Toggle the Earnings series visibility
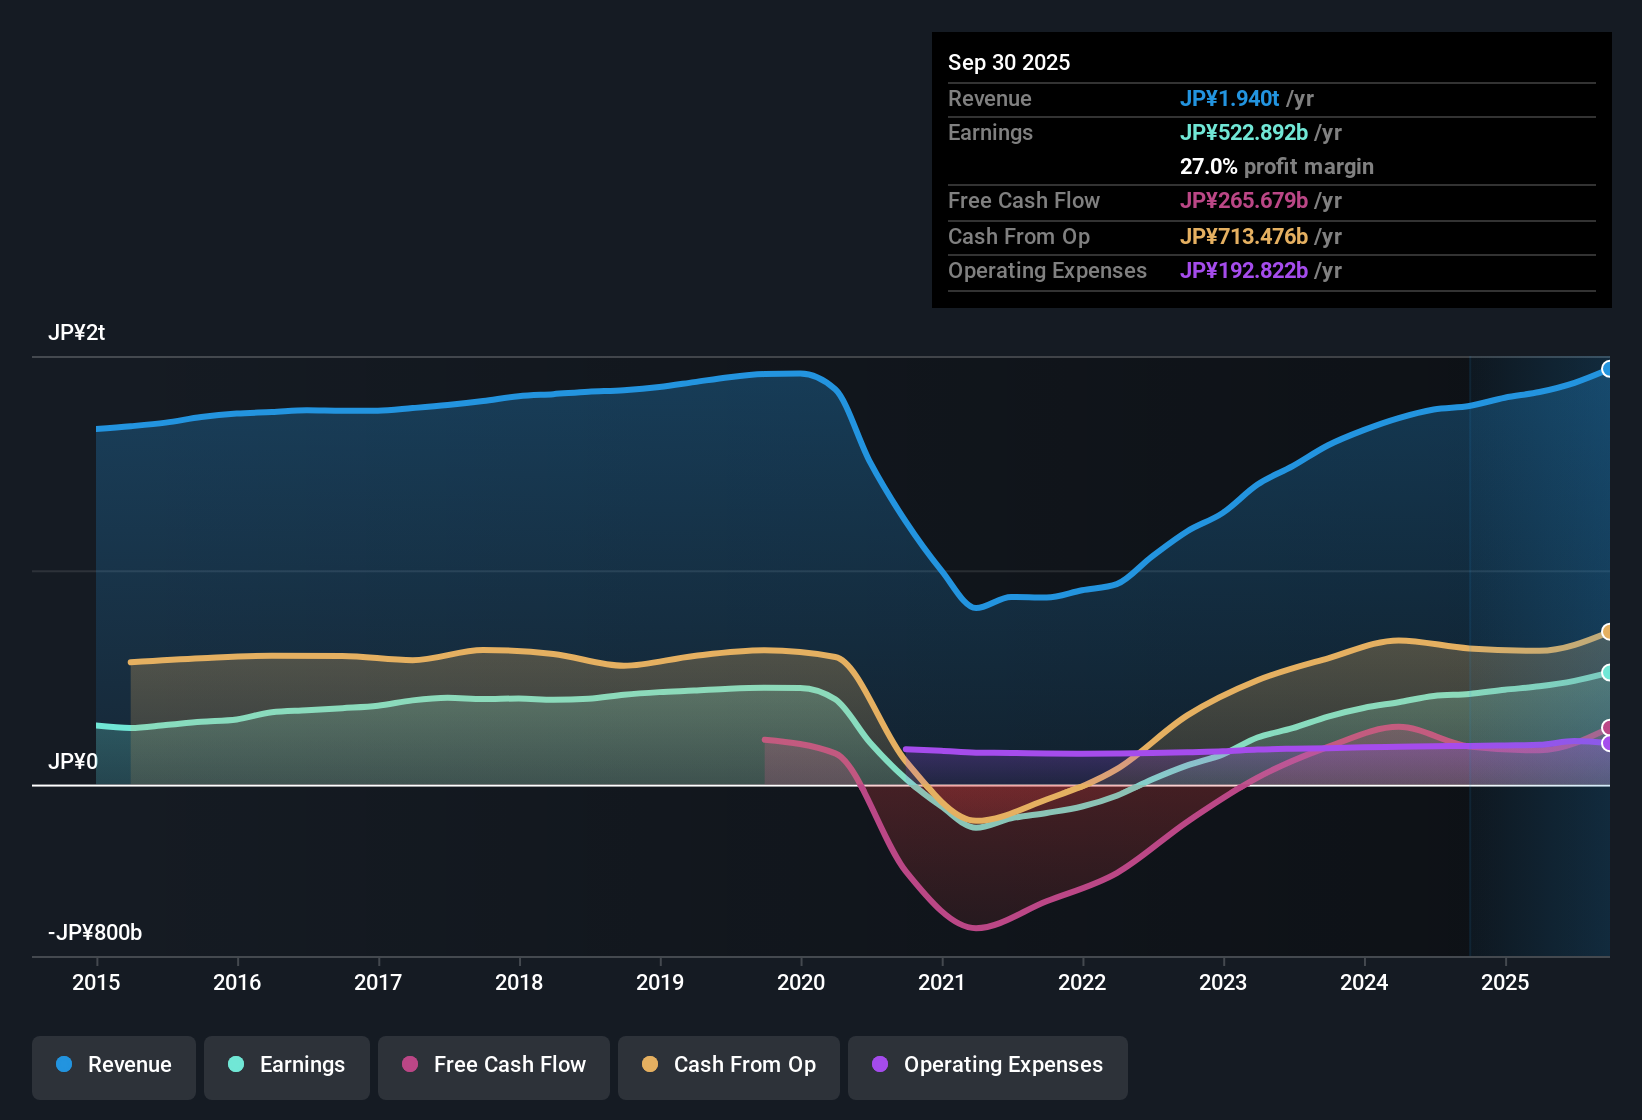Screen dimensions: 1642x1120 pos(286,1065)
